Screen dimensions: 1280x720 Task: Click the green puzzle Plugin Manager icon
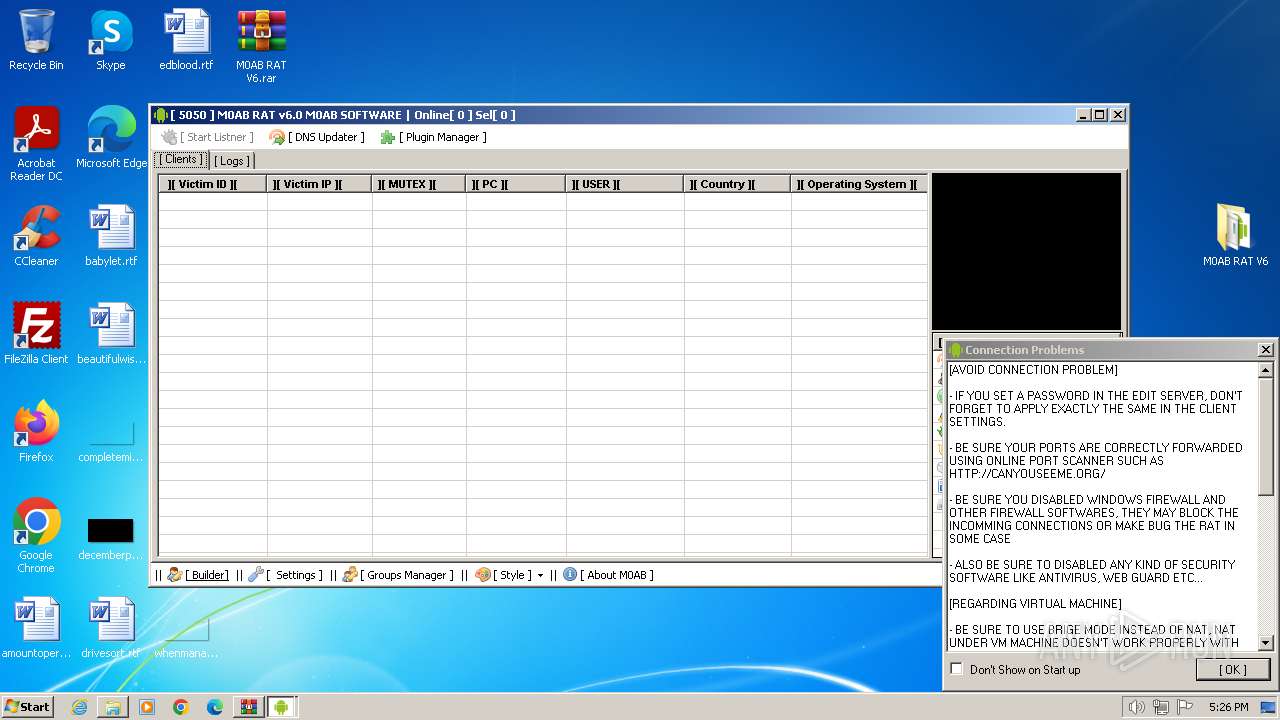(x=388, y=137)
